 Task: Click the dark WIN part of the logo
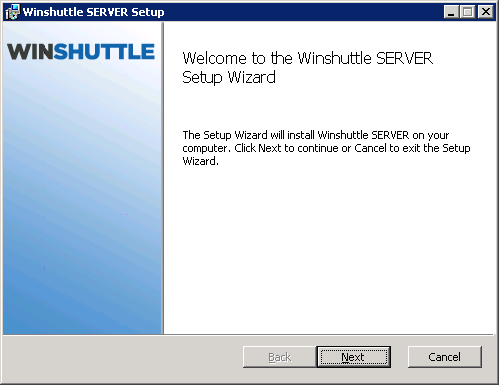[30, 52]
